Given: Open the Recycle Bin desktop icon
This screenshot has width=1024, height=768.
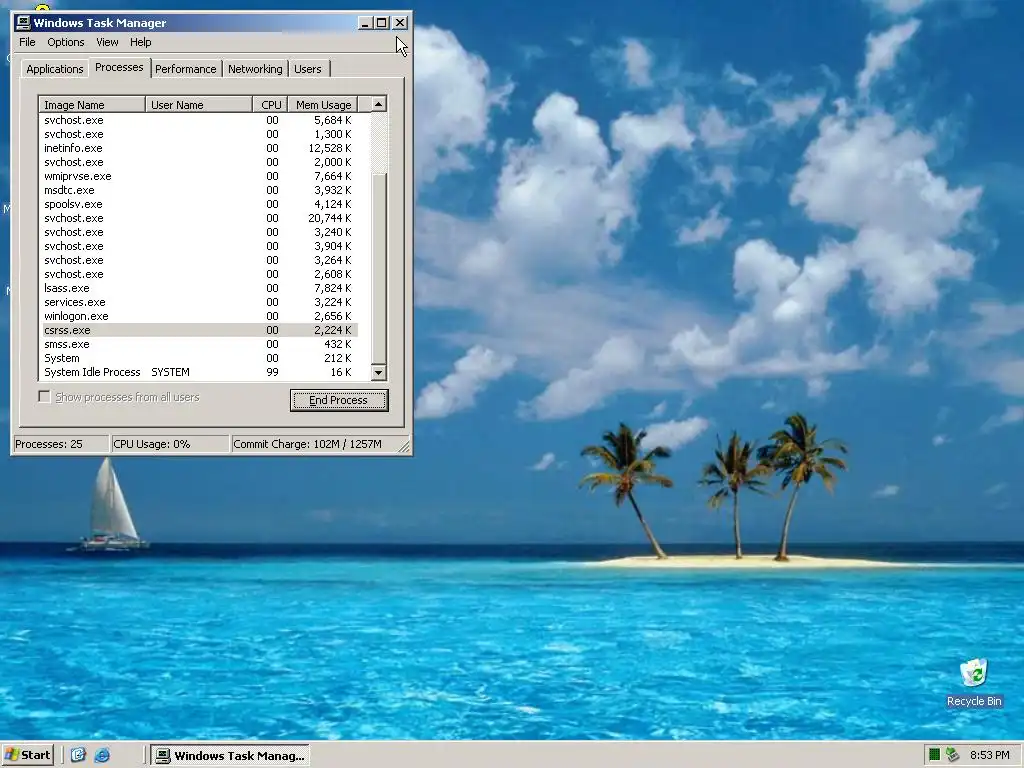Looking at the screenshot, I should click(974, 682).
